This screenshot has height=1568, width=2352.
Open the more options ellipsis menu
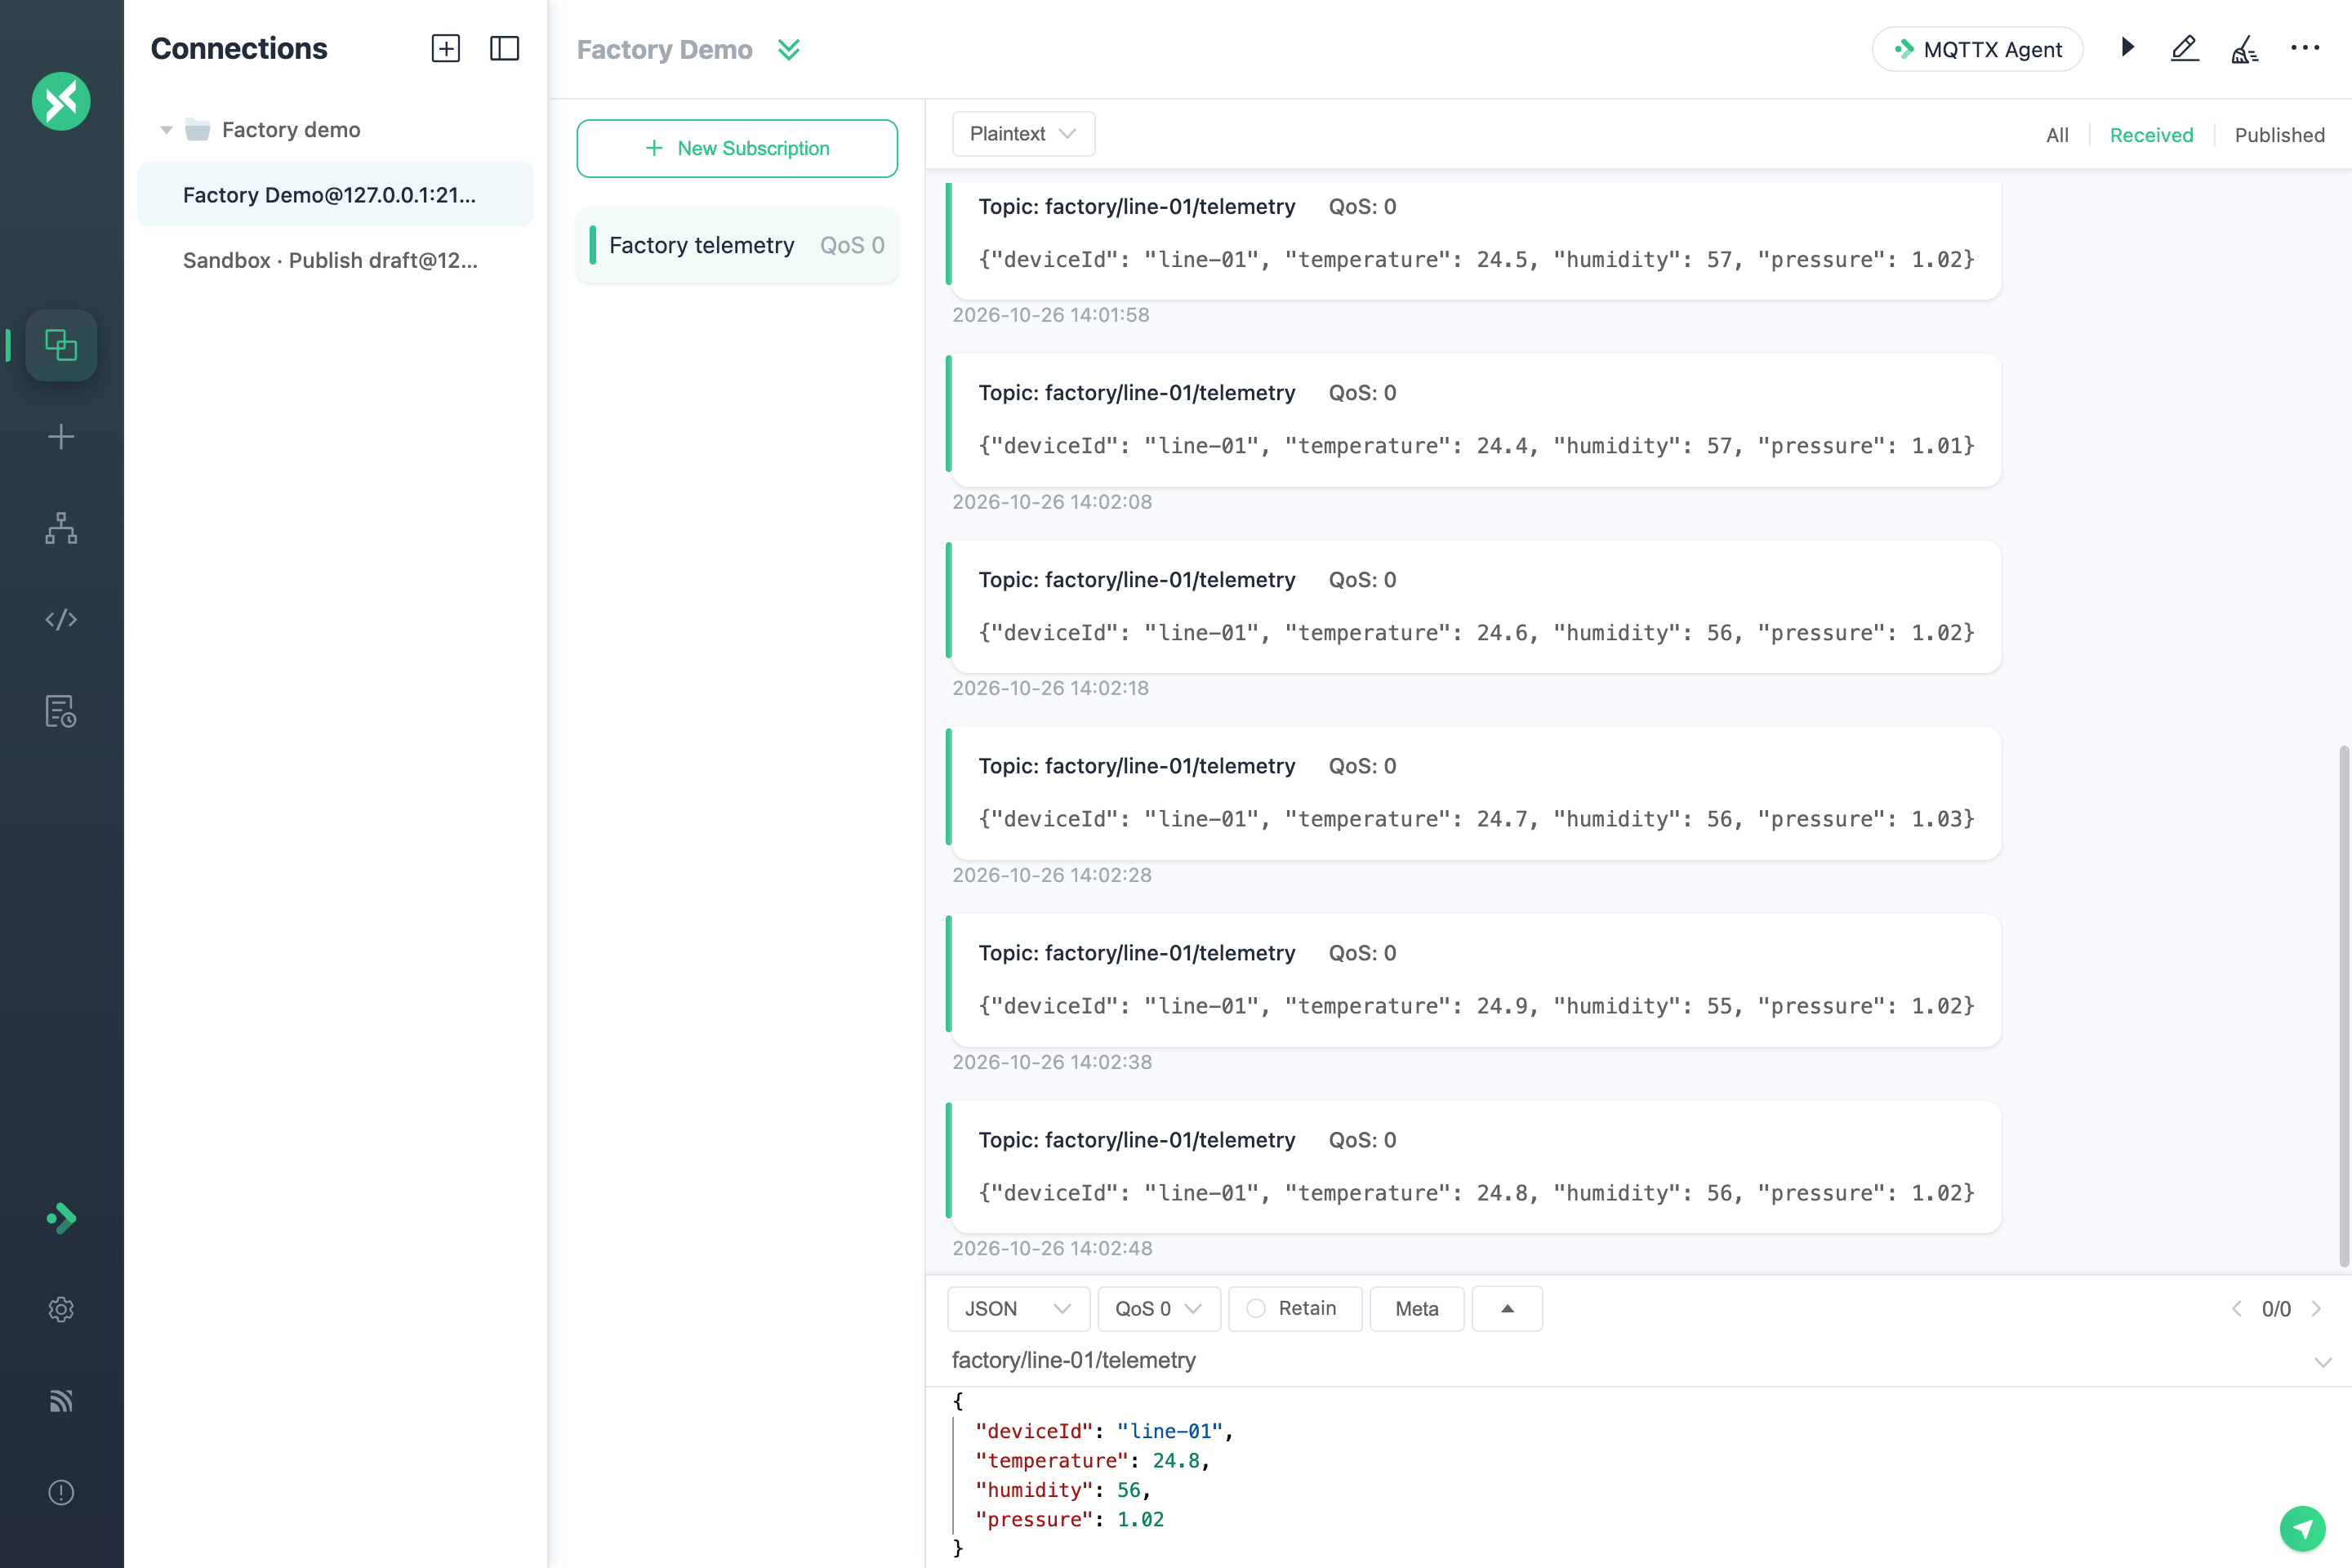tap(2305, 48)
